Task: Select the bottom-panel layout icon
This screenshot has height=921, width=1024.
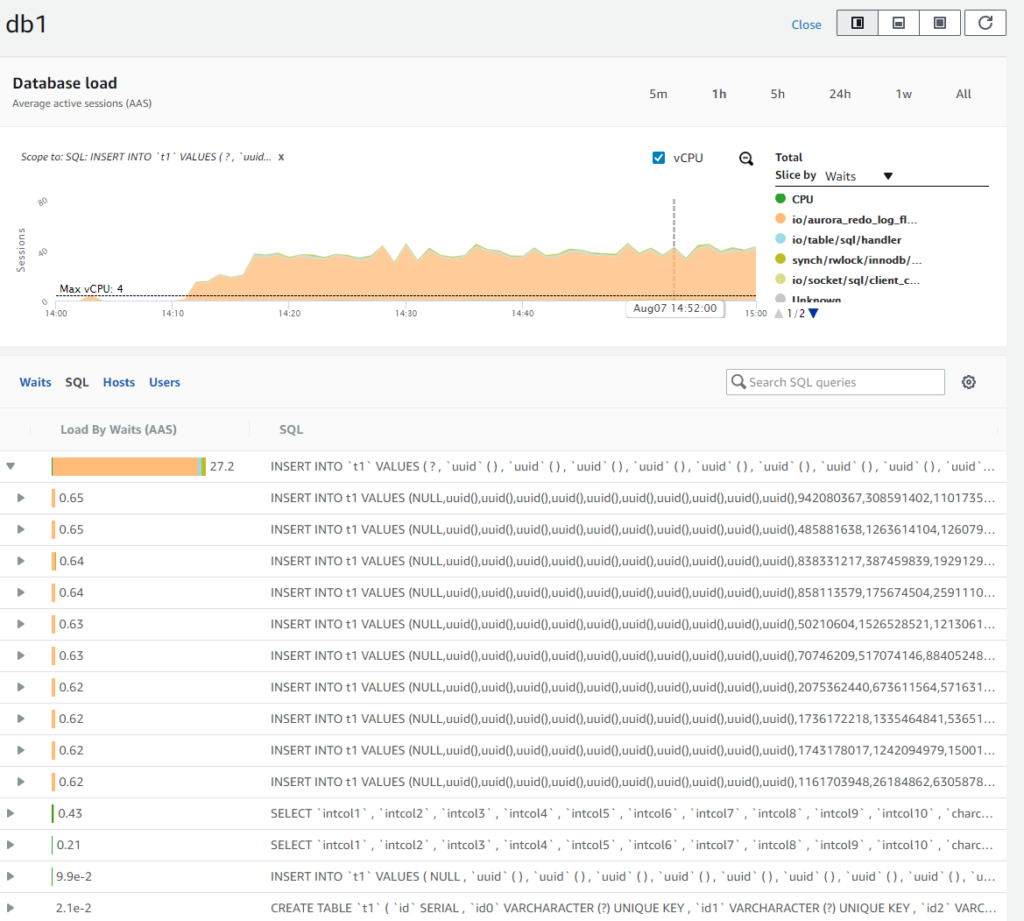Action: (x=899, y=23)
